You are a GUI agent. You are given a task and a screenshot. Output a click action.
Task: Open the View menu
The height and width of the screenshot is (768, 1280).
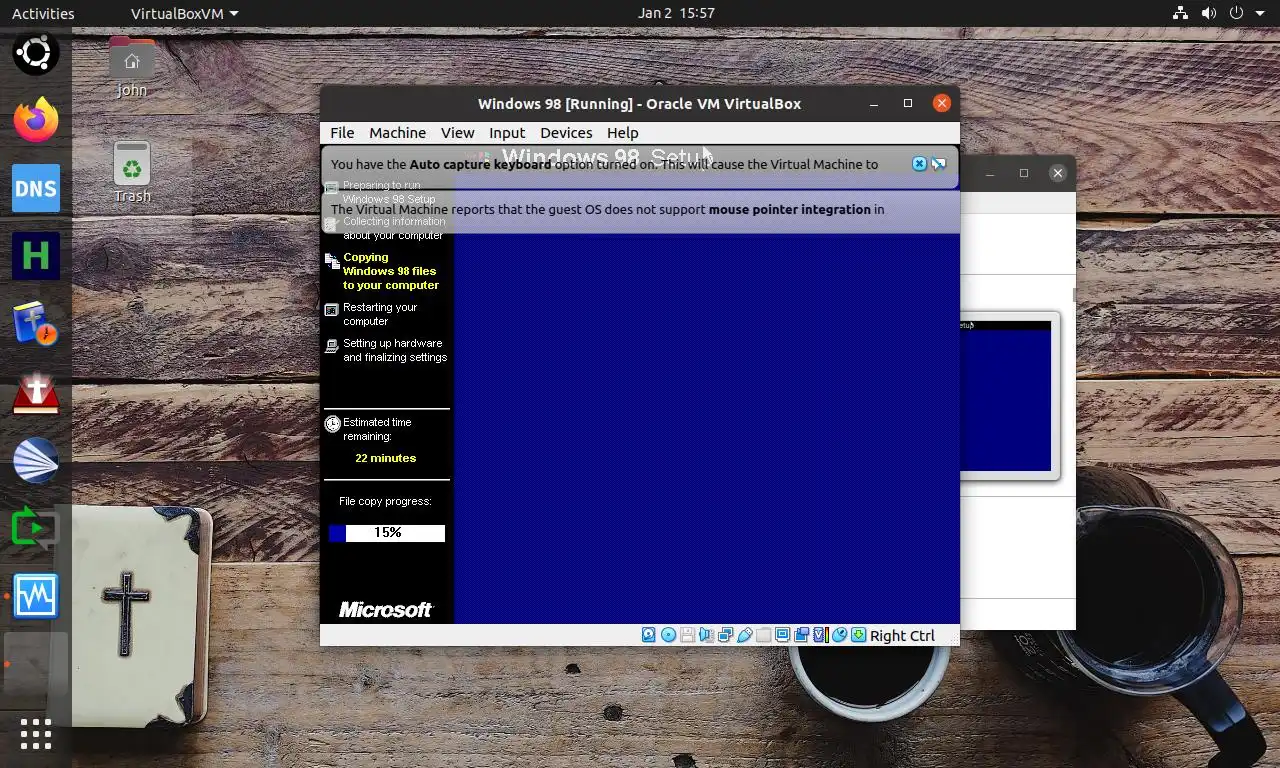pos(457,132)
